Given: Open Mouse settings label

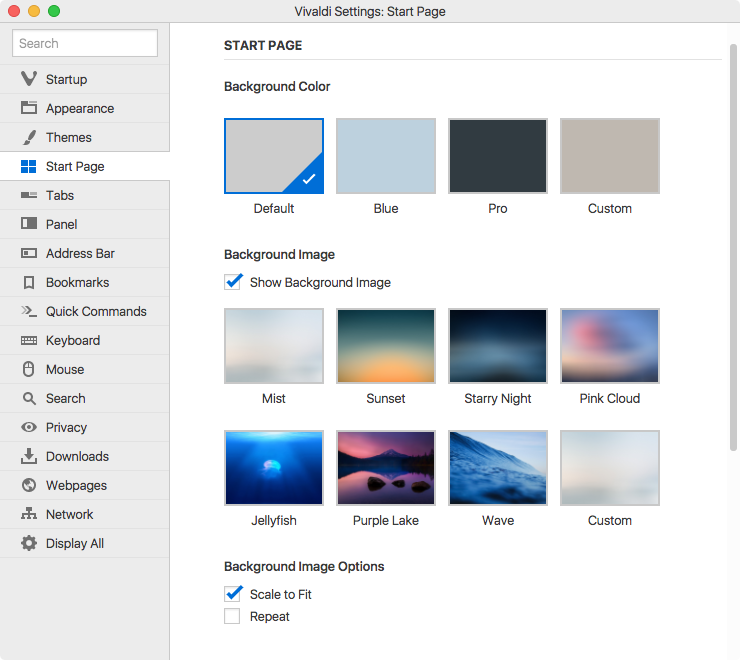Looking at the screenshot, I should click(x=65, y=370).
